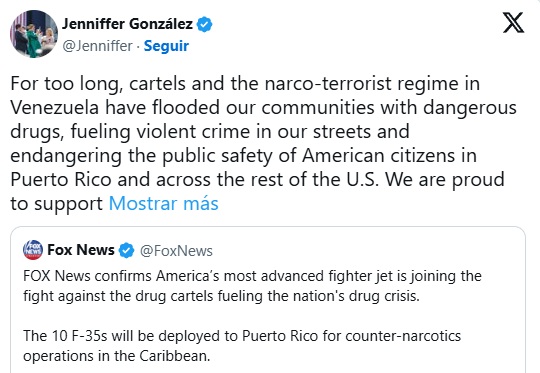Viewport: 540px width, 373px height.
Task: Open the X logo link
Action: (x=513, y=23)
